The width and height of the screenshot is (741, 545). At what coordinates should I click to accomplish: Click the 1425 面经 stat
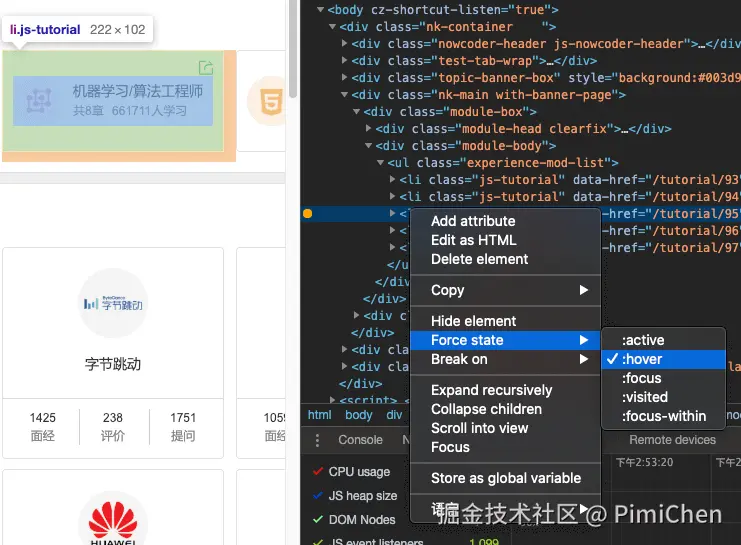tap(43, 426)
